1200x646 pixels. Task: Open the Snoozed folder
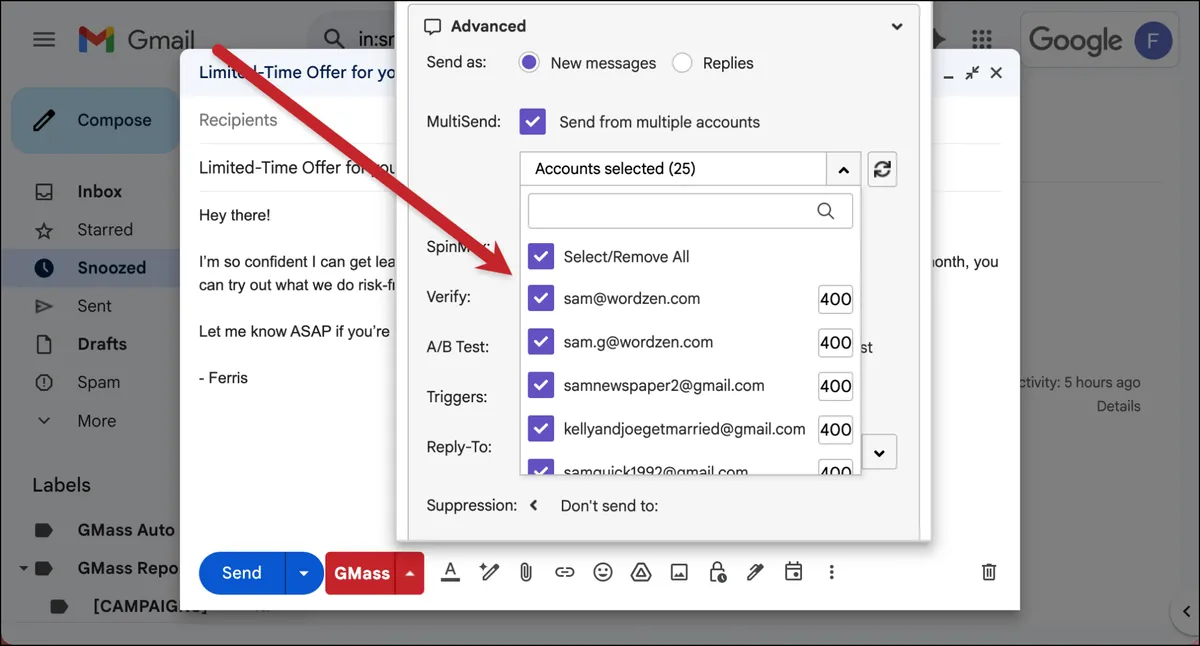click(112, 268)
